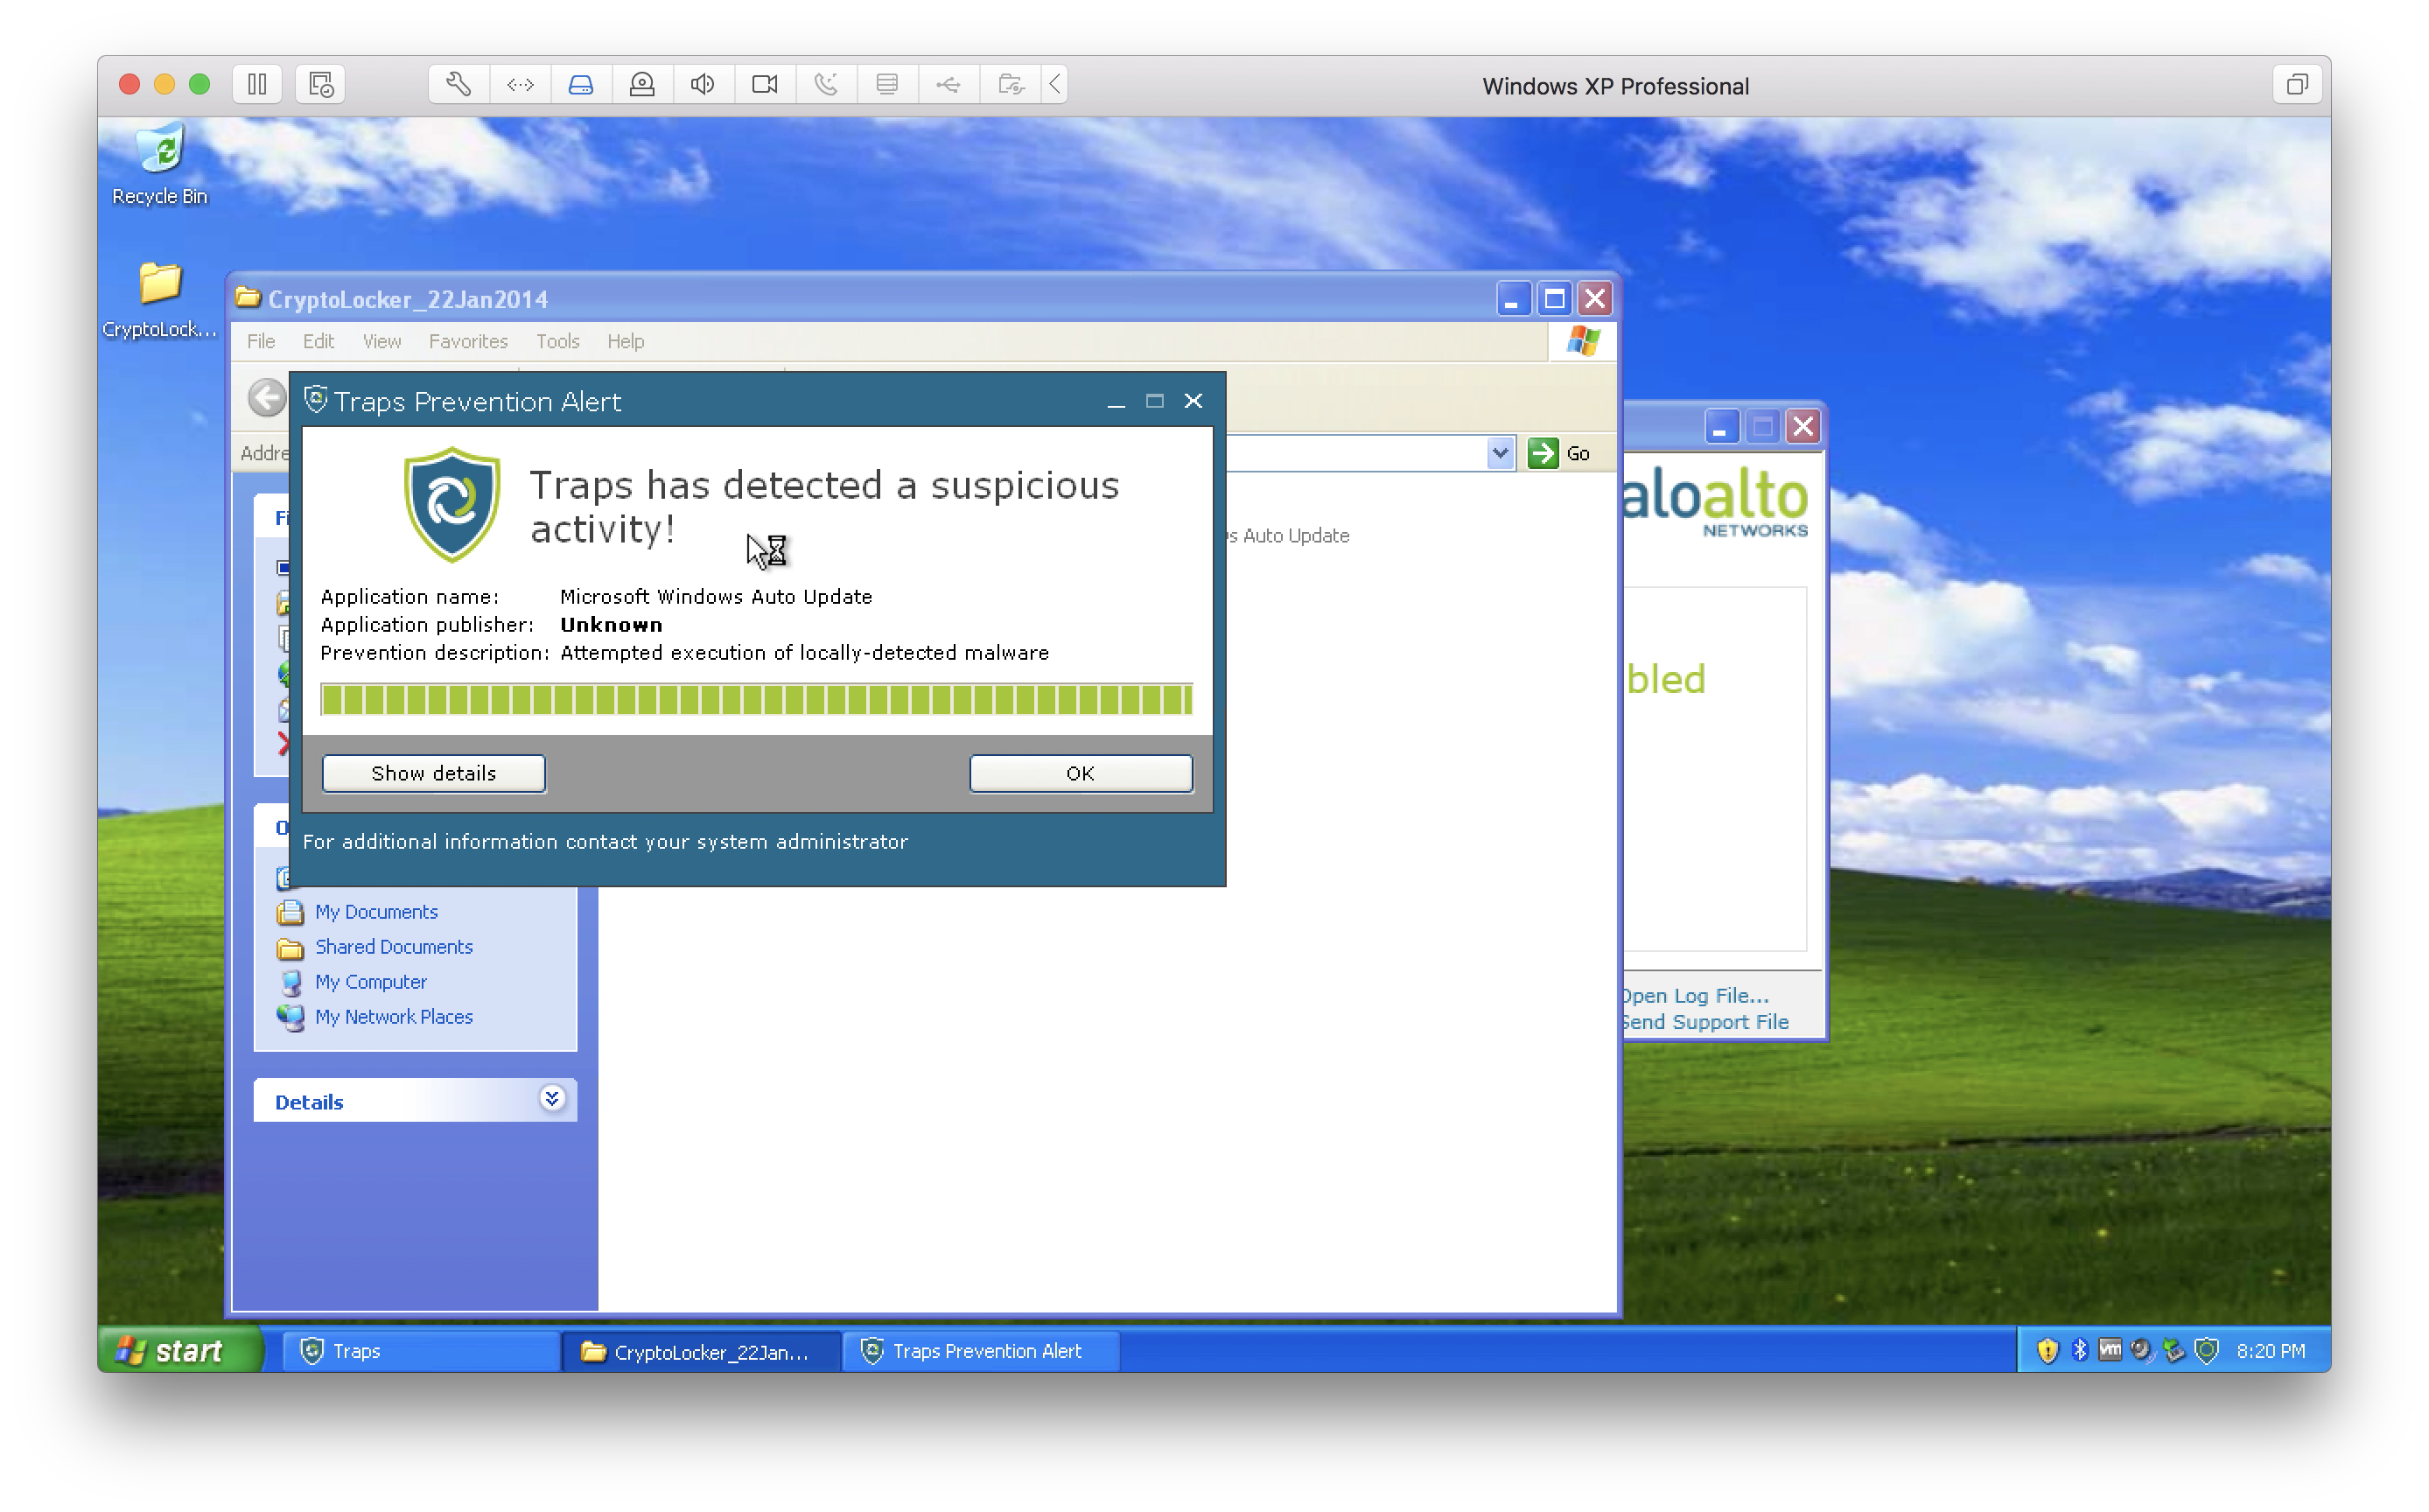This screenshot has width=2429, height=1512.
Task: Click the Windows flag logo in Explorer
Action: 1583,341
